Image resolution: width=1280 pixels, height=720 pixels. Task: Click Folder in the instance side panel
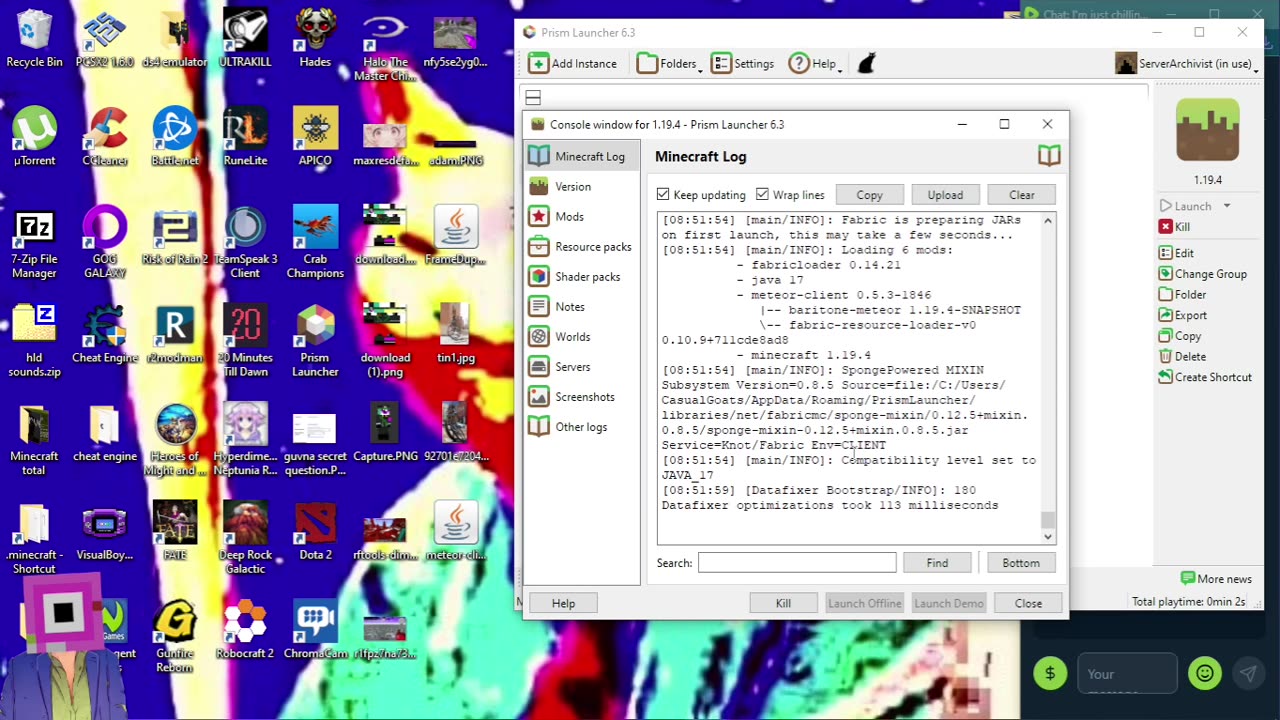[1182, 295]
